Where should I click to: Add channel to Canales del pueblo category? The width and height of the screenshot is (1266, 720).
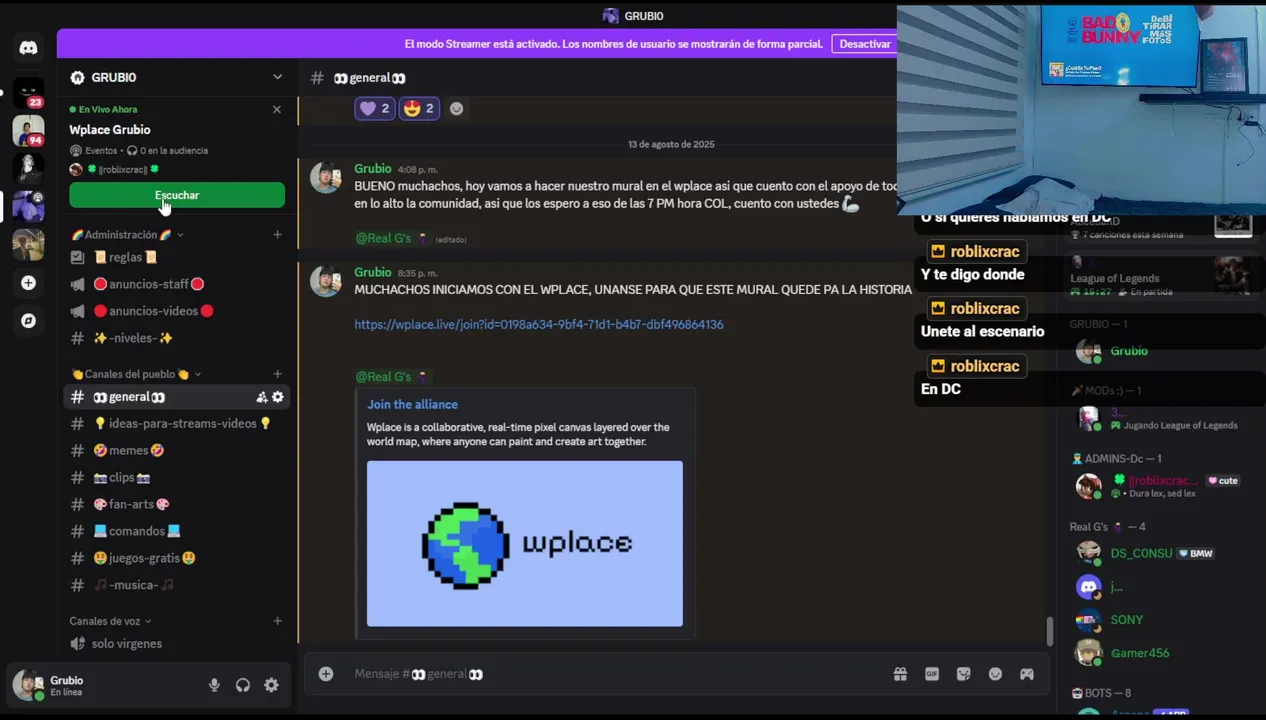point(277,374)
